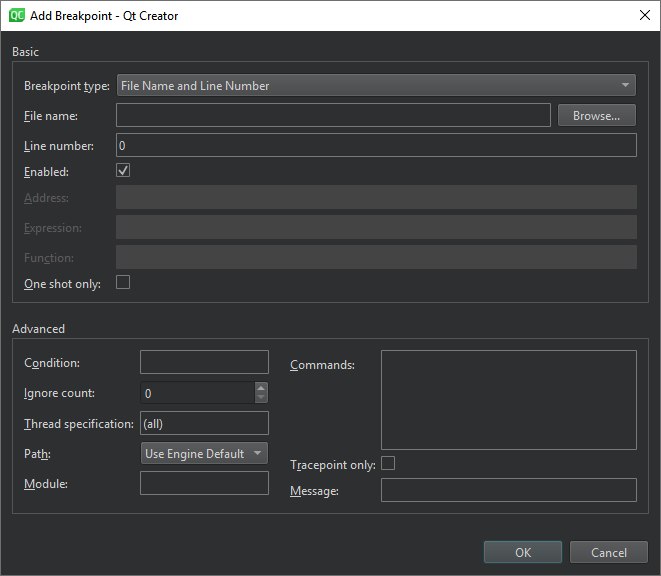
Task: Click the Qt Creator logo icon
Action: click(17, 15)
